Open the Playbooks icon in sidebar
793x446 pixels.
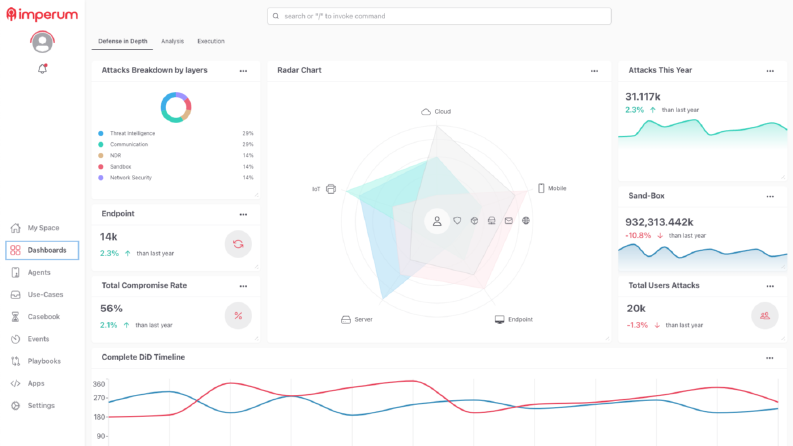[16, 361]
